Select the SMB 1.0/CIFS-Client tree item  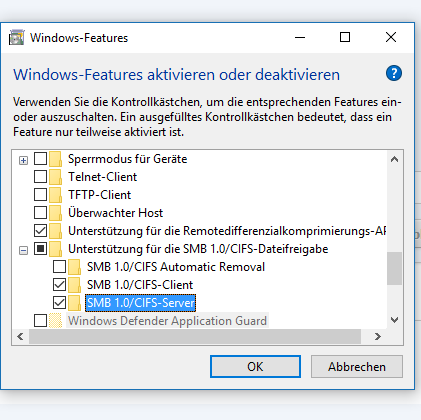coord(140,285)
